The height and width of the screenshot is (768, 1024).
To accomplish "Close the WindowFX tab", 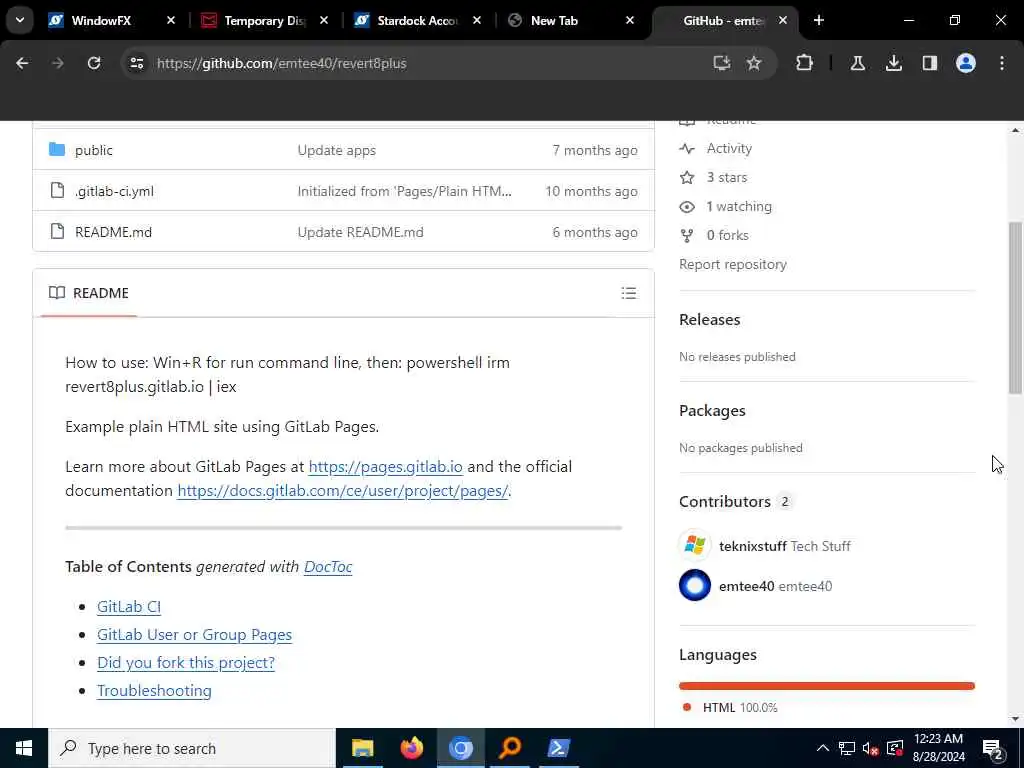I will pos(171,21).
